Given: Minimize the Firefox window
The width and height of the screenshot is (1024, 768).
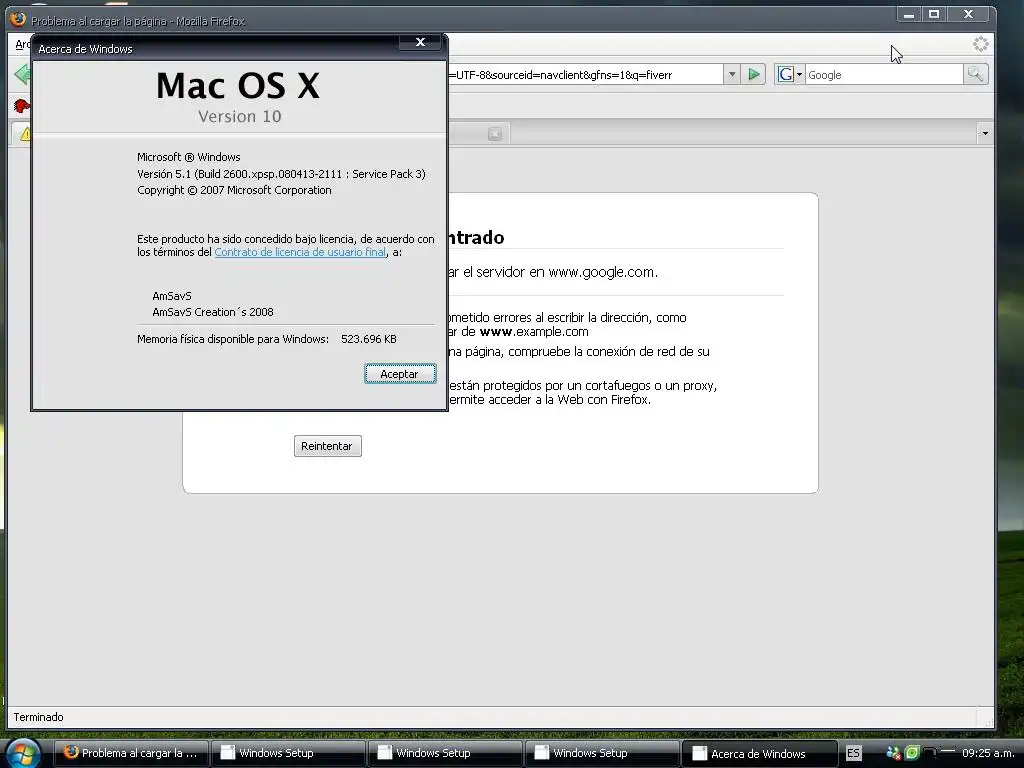Looking at the screenshot, I should pyautogui.click(x=908, y=14).
